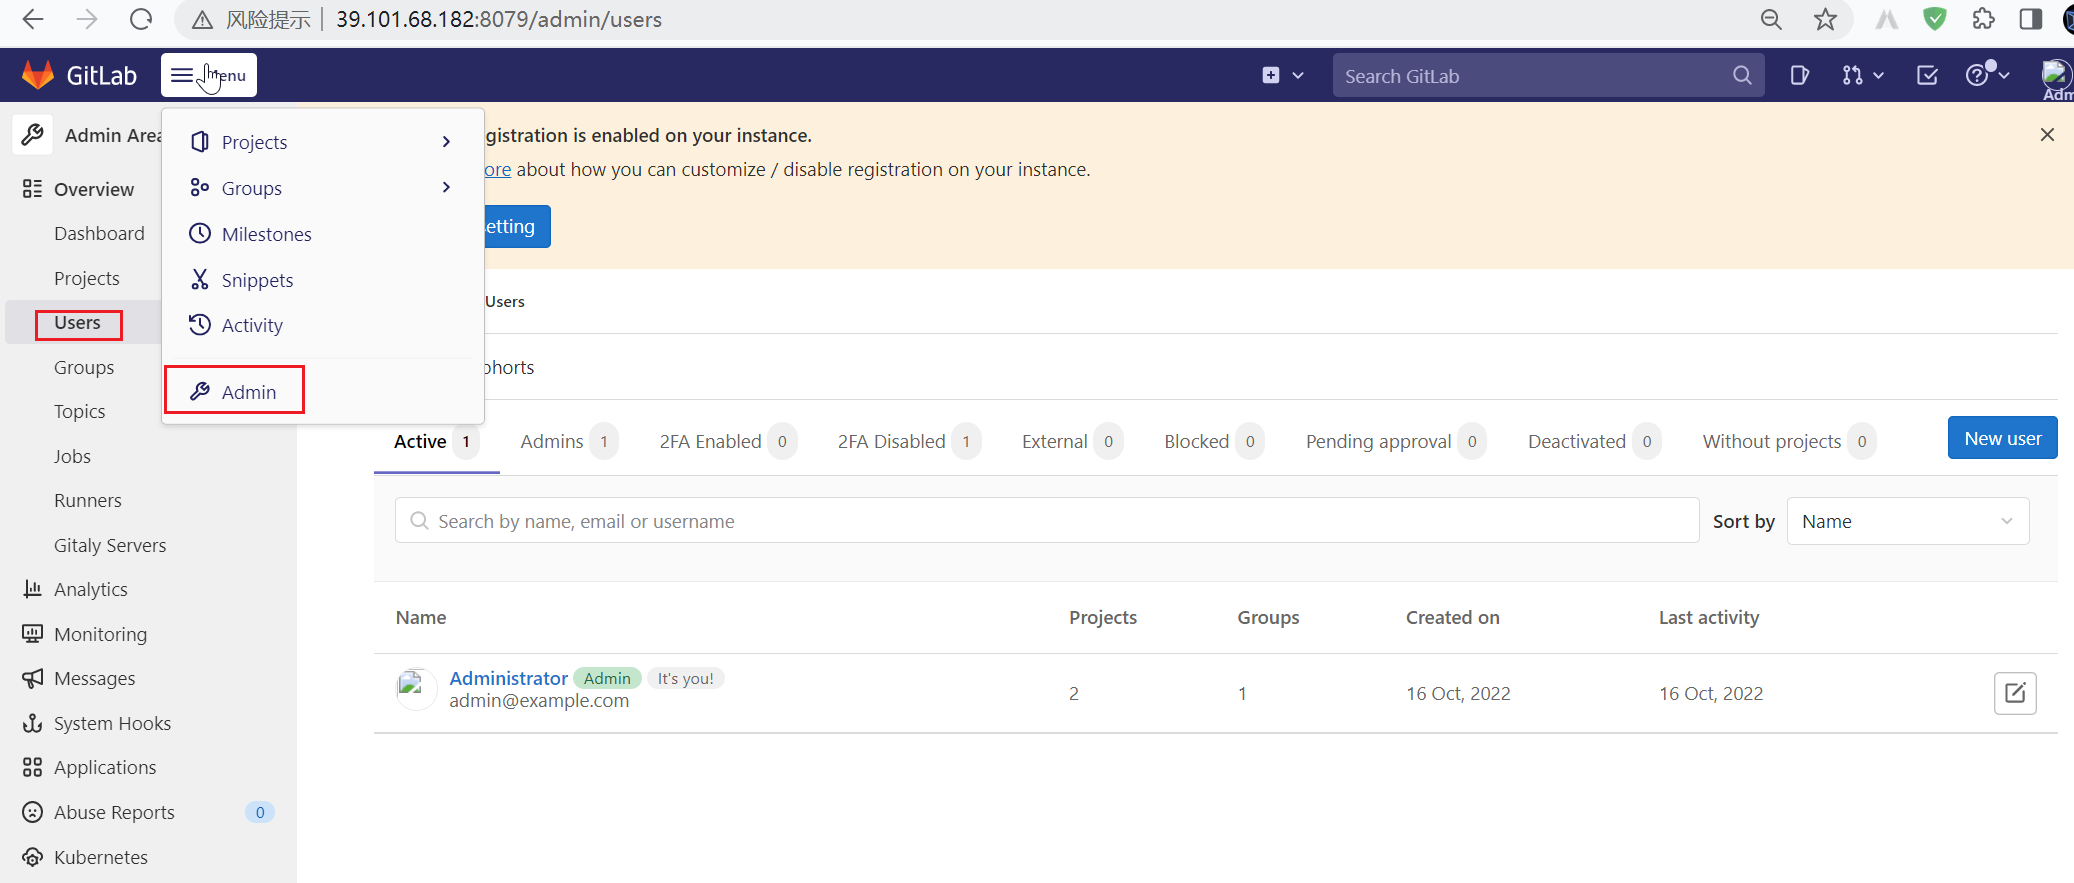Click the search magnifier icon in navbar
The width and height of the screenshot is (2074, 883).
coord(1742,75)
